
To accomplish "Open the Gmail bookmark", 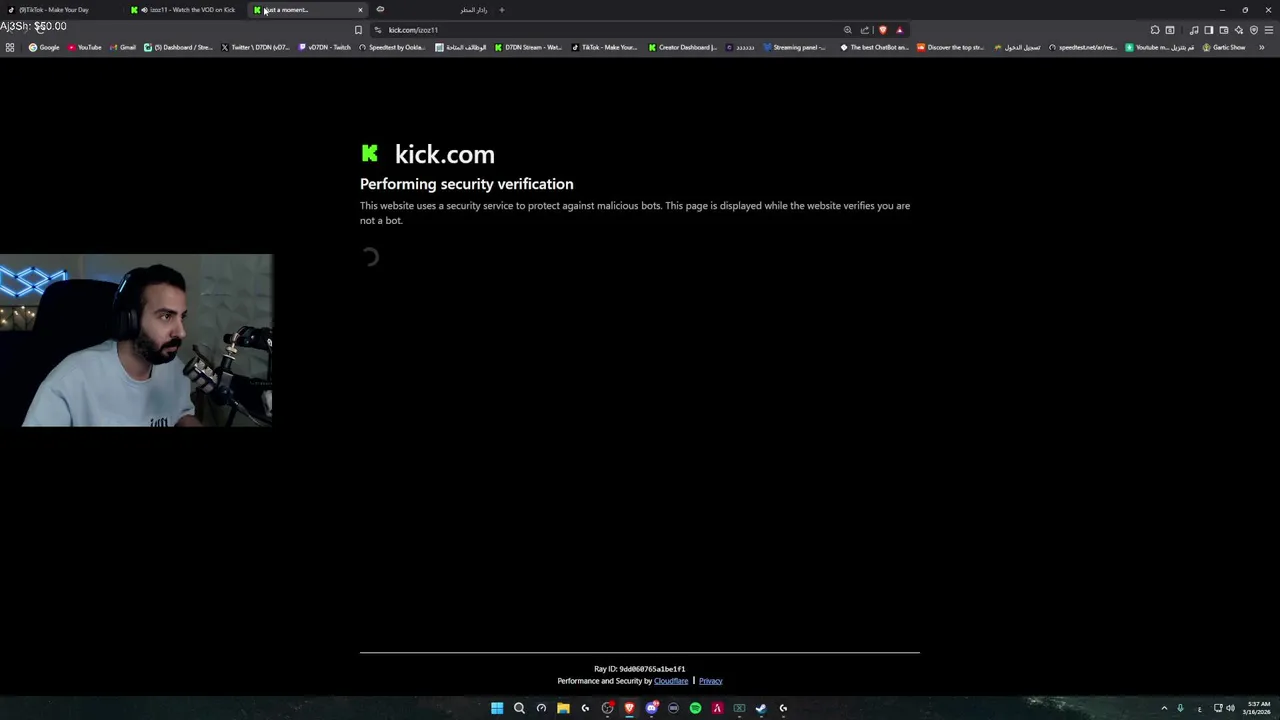I will coord(123,47).
